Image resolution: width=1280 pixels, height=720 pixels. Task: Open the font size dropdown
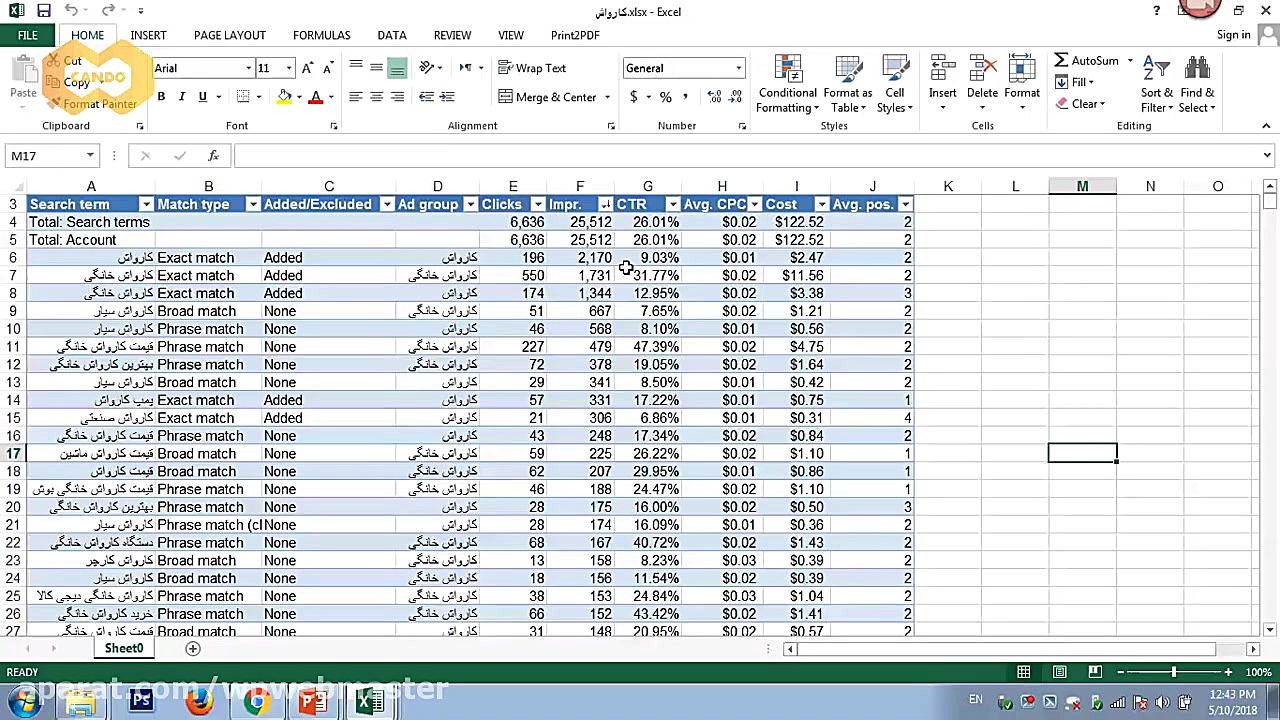tap(289, 68)
